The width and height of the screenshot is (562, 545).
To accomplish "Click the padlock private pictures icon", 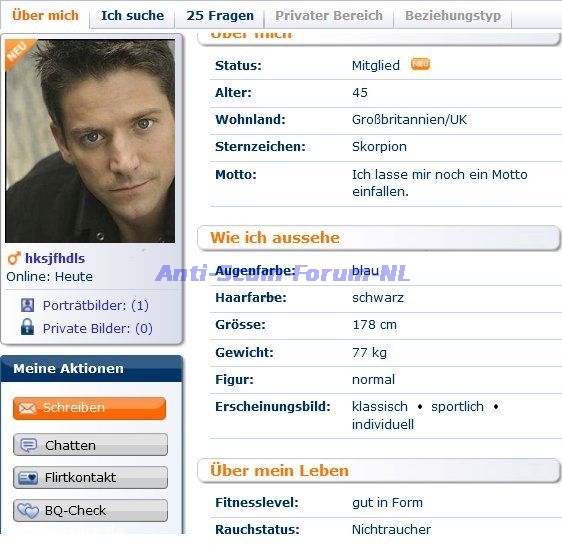I will click(x=27, y=327).
